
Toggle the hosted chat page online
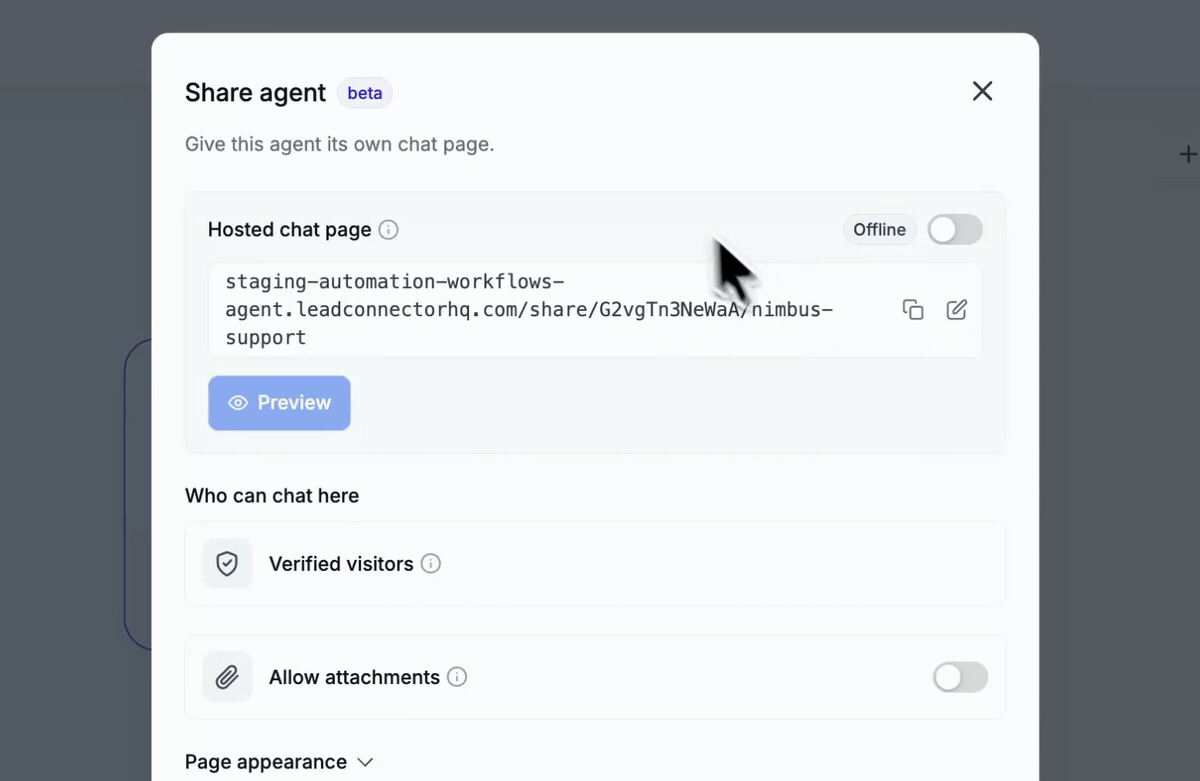click(x=955, y=230)
